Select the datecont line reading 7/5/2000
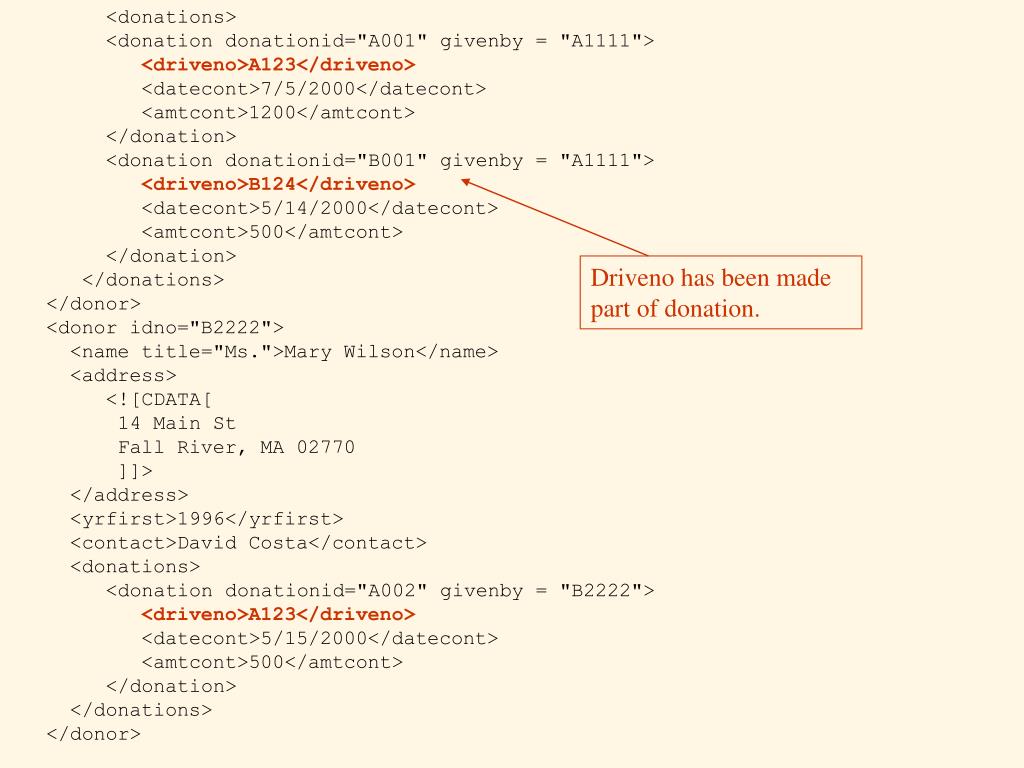Screen dimensions: 1024x768 point(313,89)
